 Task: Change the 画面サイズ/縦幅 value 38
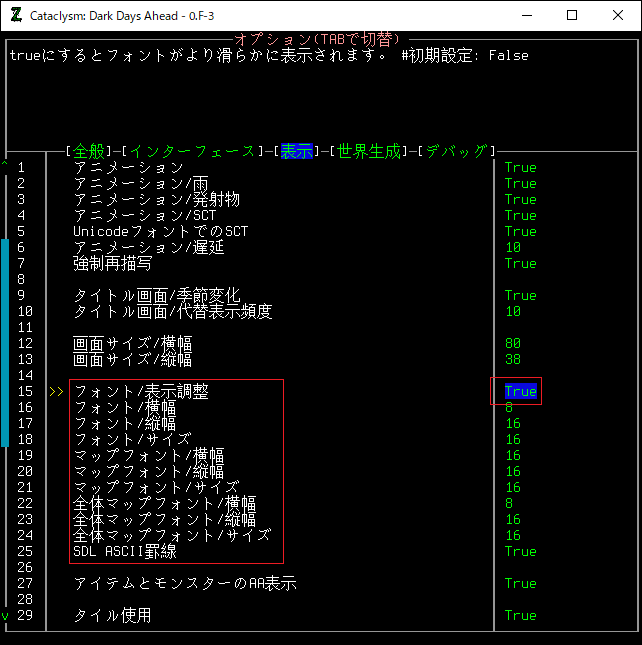[513, 360]
